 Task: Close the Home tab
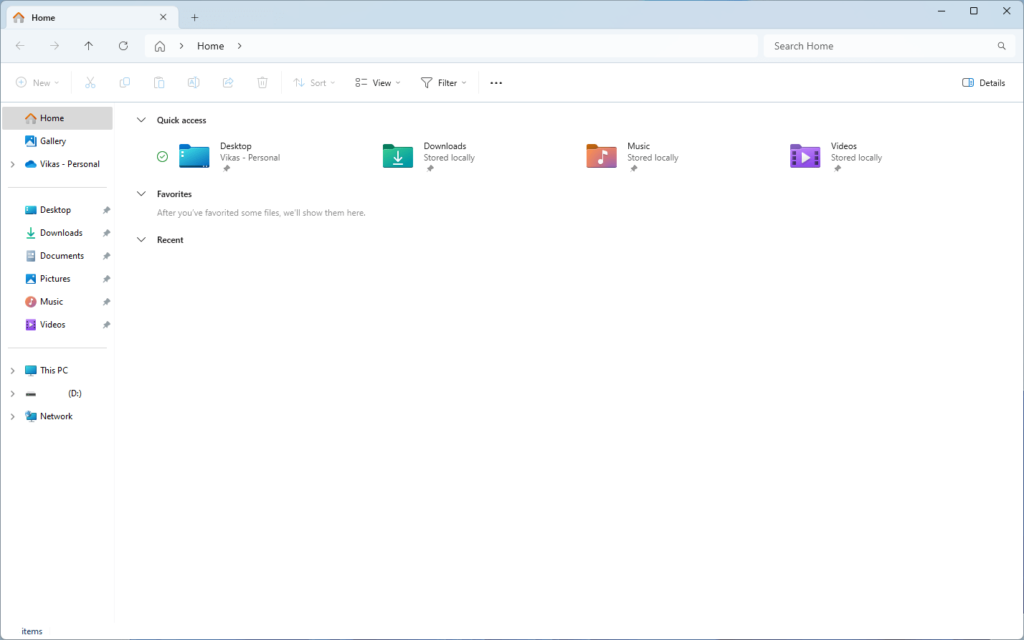click(163, 18)
